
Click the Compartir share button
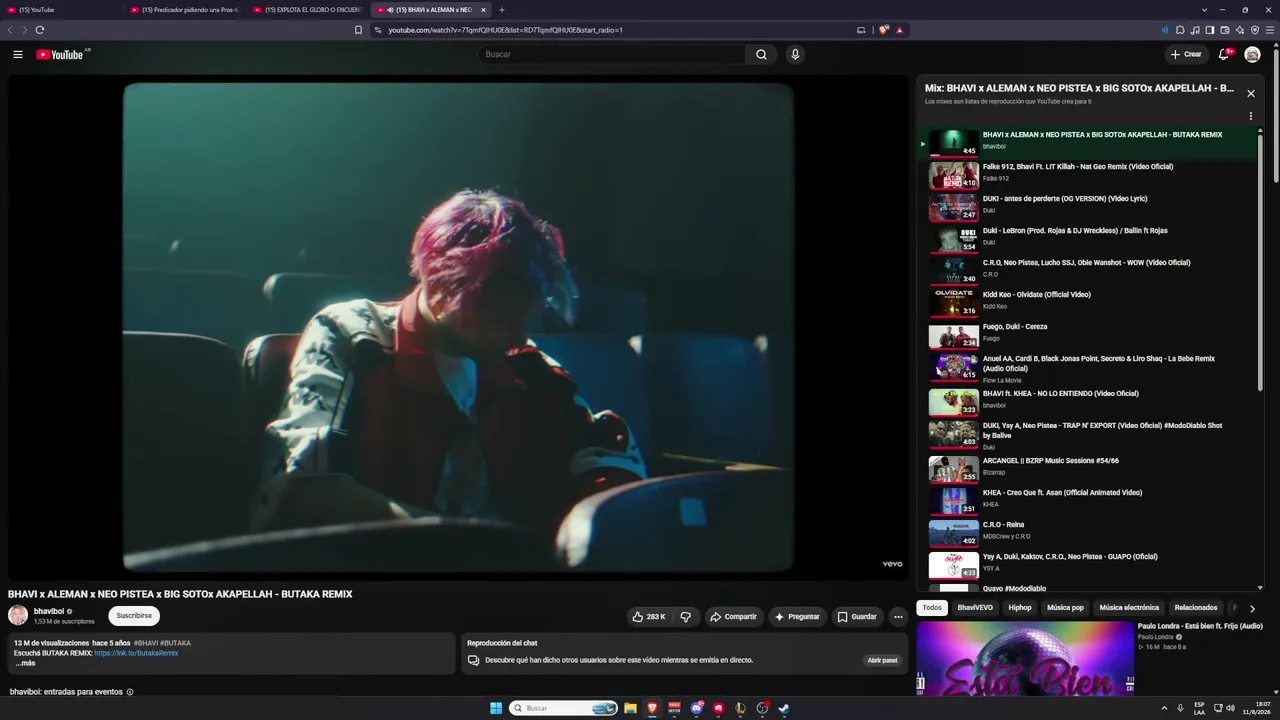(733, 617)
